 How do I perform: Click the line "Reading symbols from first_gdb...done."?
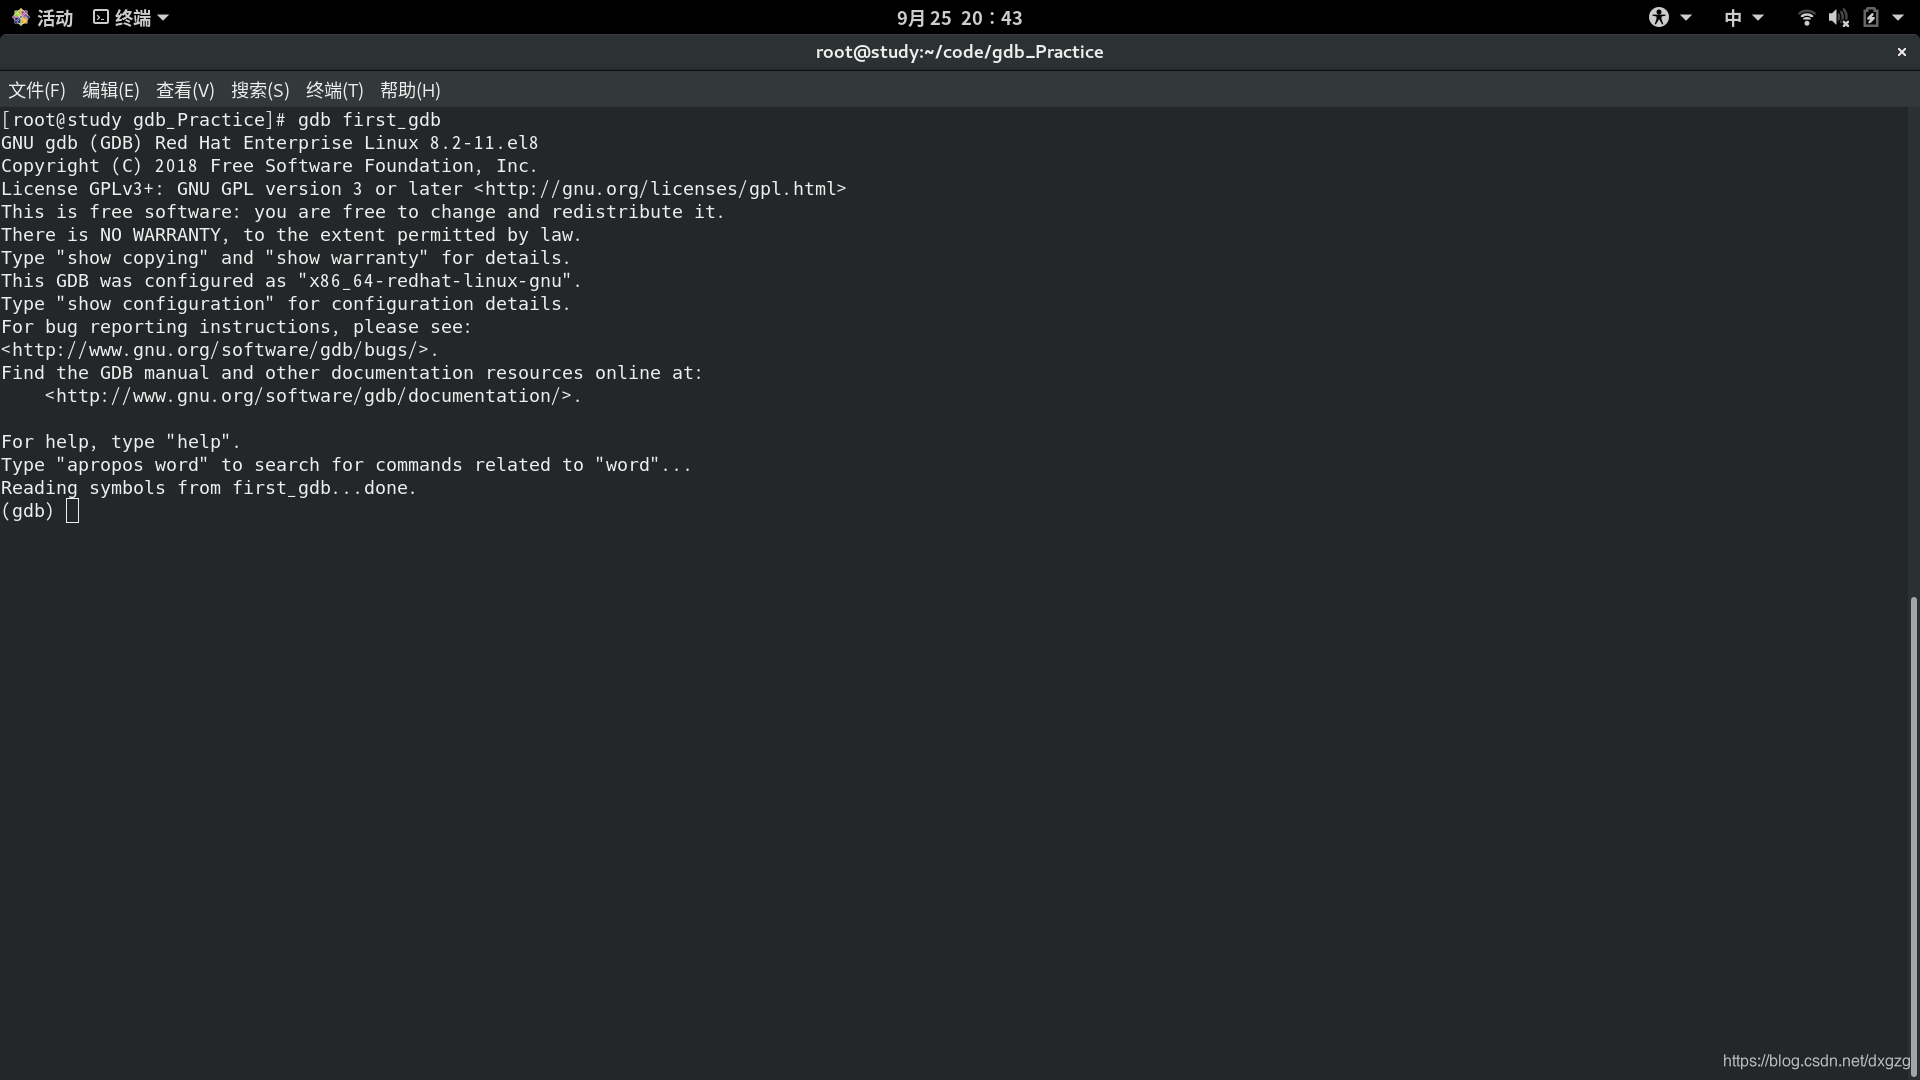coord(209,488)
